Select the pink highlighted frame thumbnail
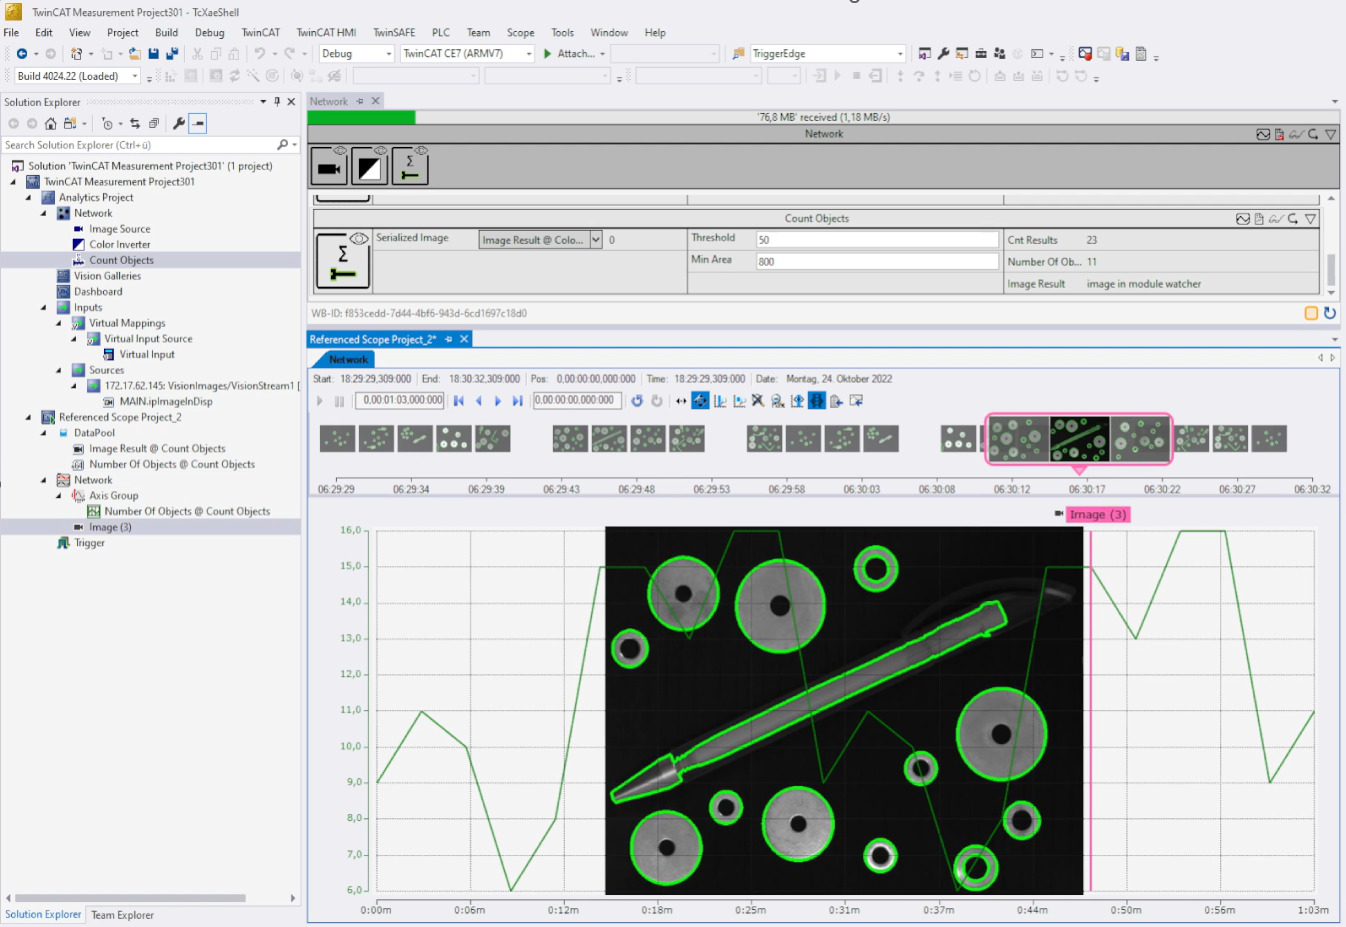This screenshot has height=927, width=1346. [x=1078, y=439]
